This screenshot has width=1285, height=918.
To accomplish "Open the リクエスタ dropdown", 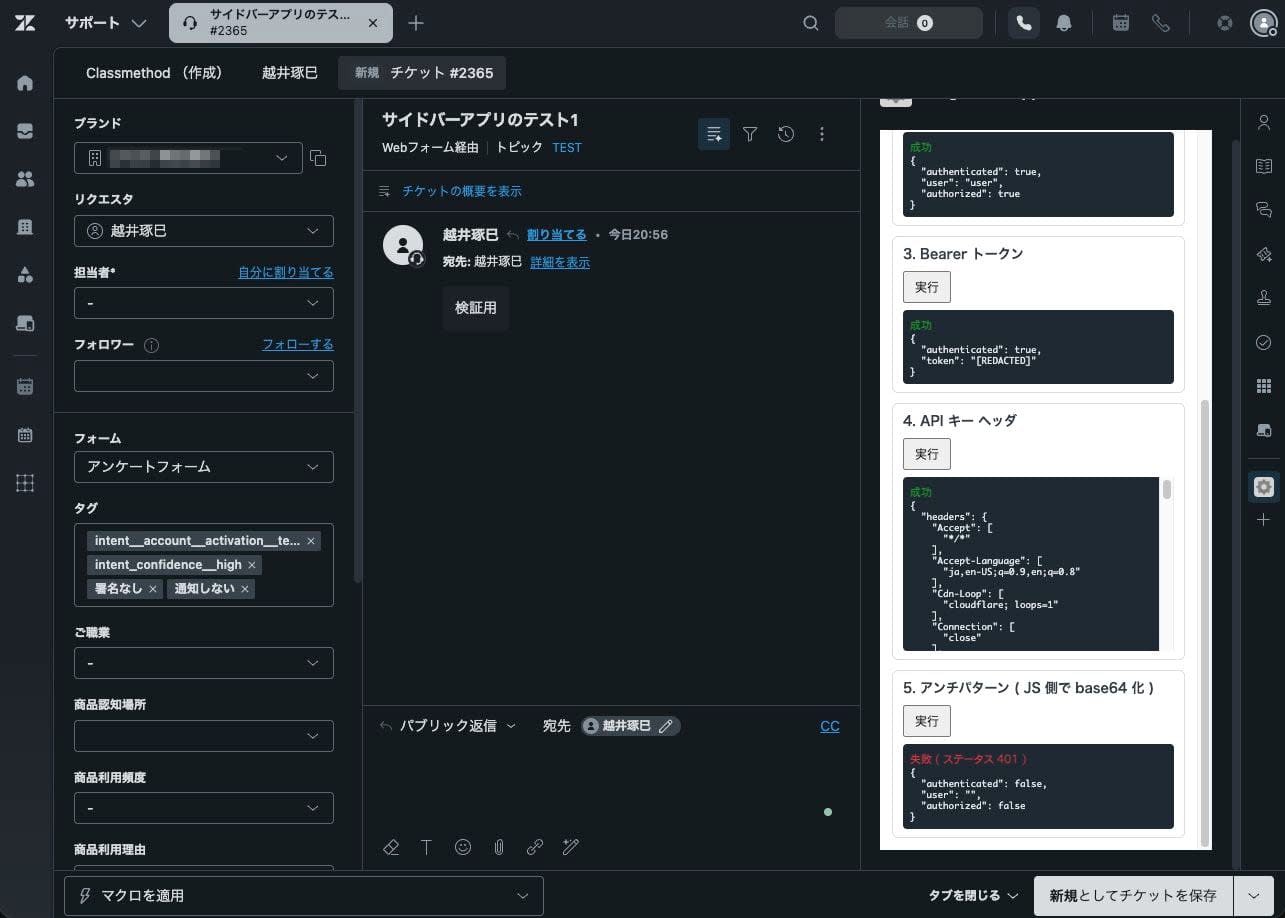I will [204, 231].
